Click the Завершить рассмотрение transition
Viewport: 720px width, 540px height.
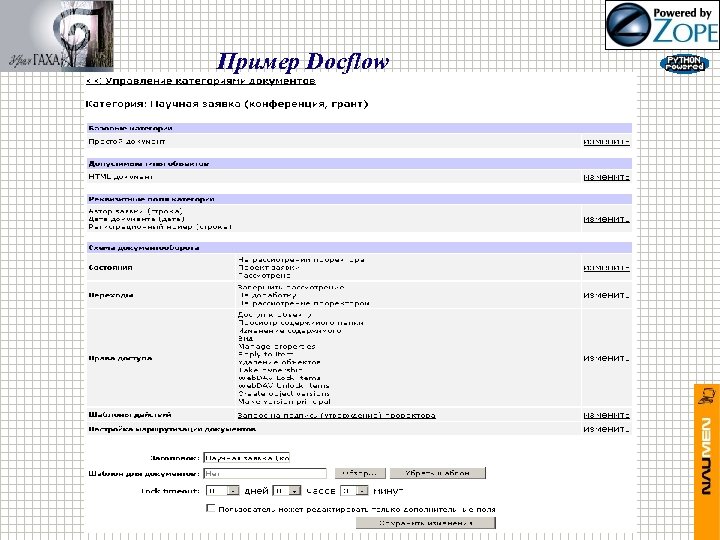[x=291, y=287]
